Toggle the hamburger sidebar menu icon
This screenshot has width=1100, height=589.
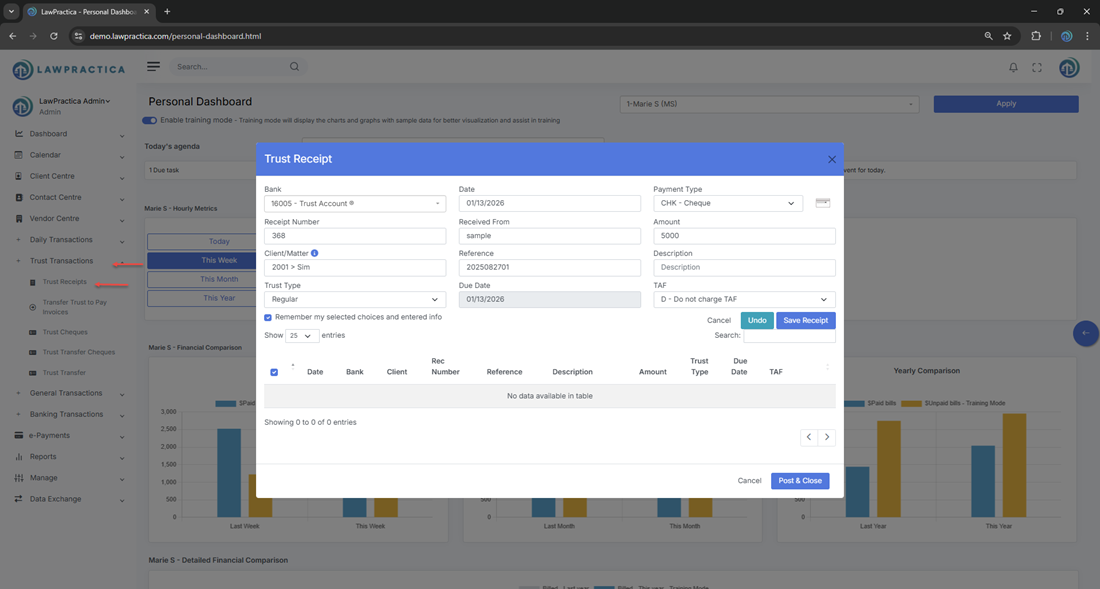pyautogui.click(x=153, y=67)
